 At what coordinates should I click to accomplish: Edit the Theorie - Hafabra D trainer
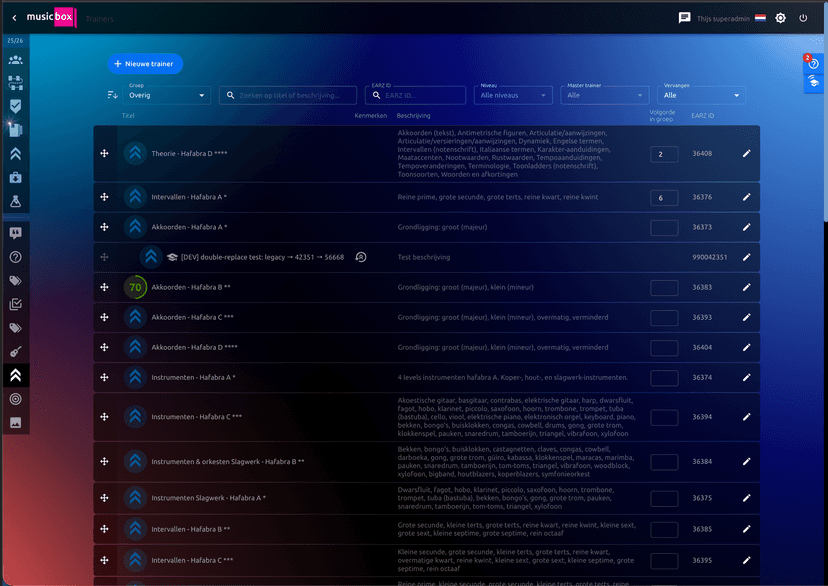click(x=746, y=154)
